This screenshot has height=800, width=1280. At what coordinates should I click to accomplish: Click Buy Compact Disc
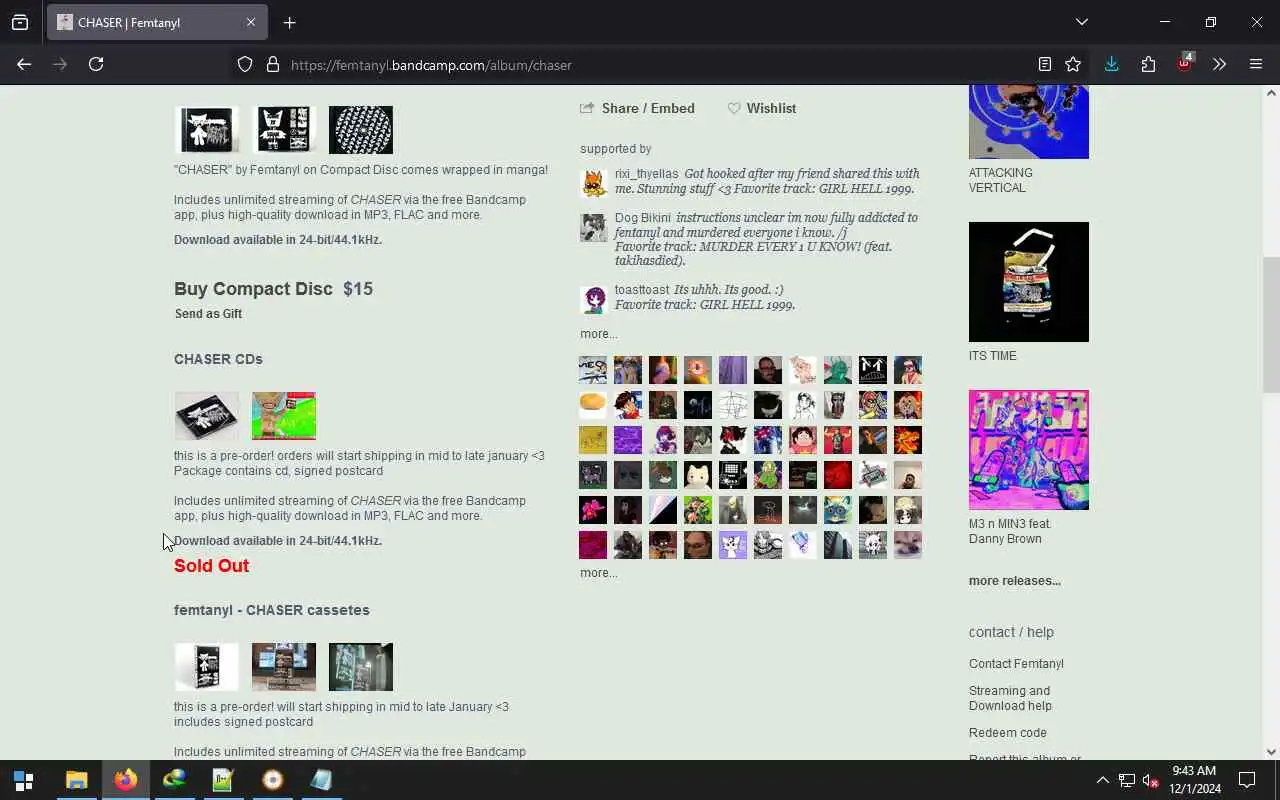[253, 289]
